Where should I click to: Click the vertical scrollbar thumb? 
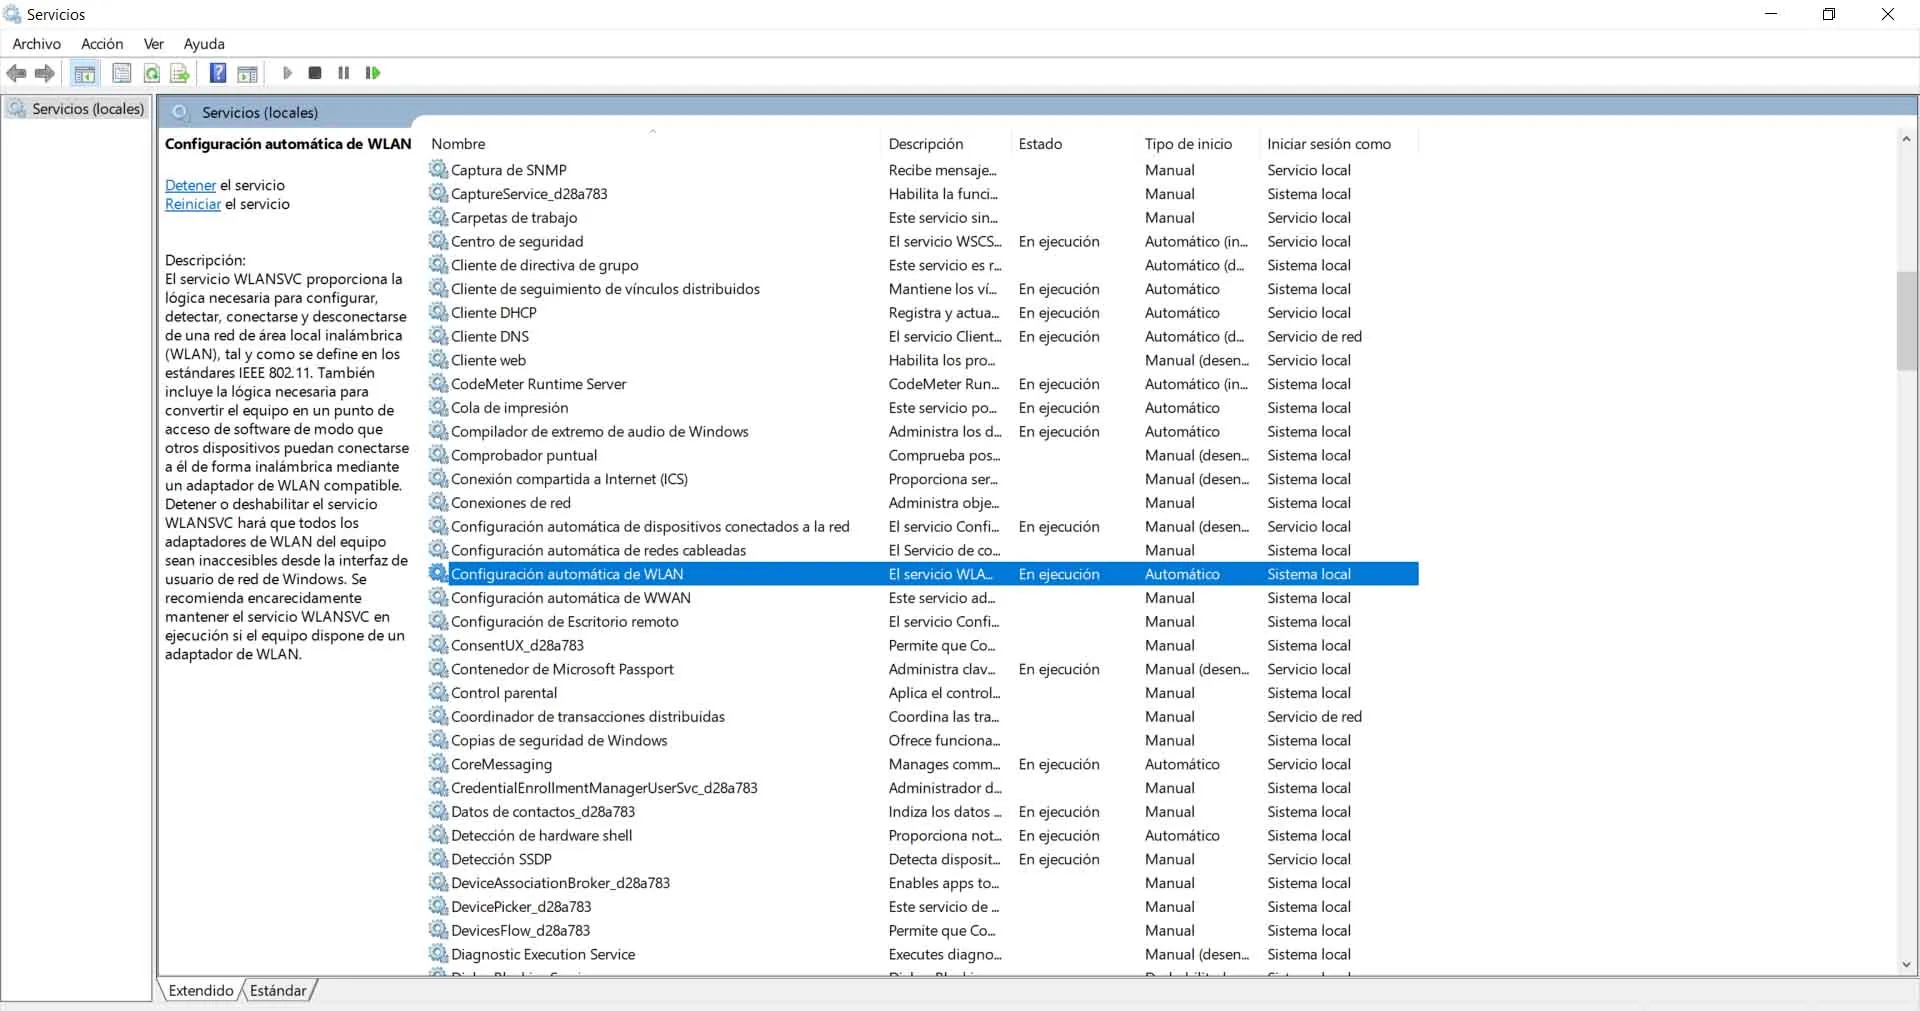pos(1906,321)
